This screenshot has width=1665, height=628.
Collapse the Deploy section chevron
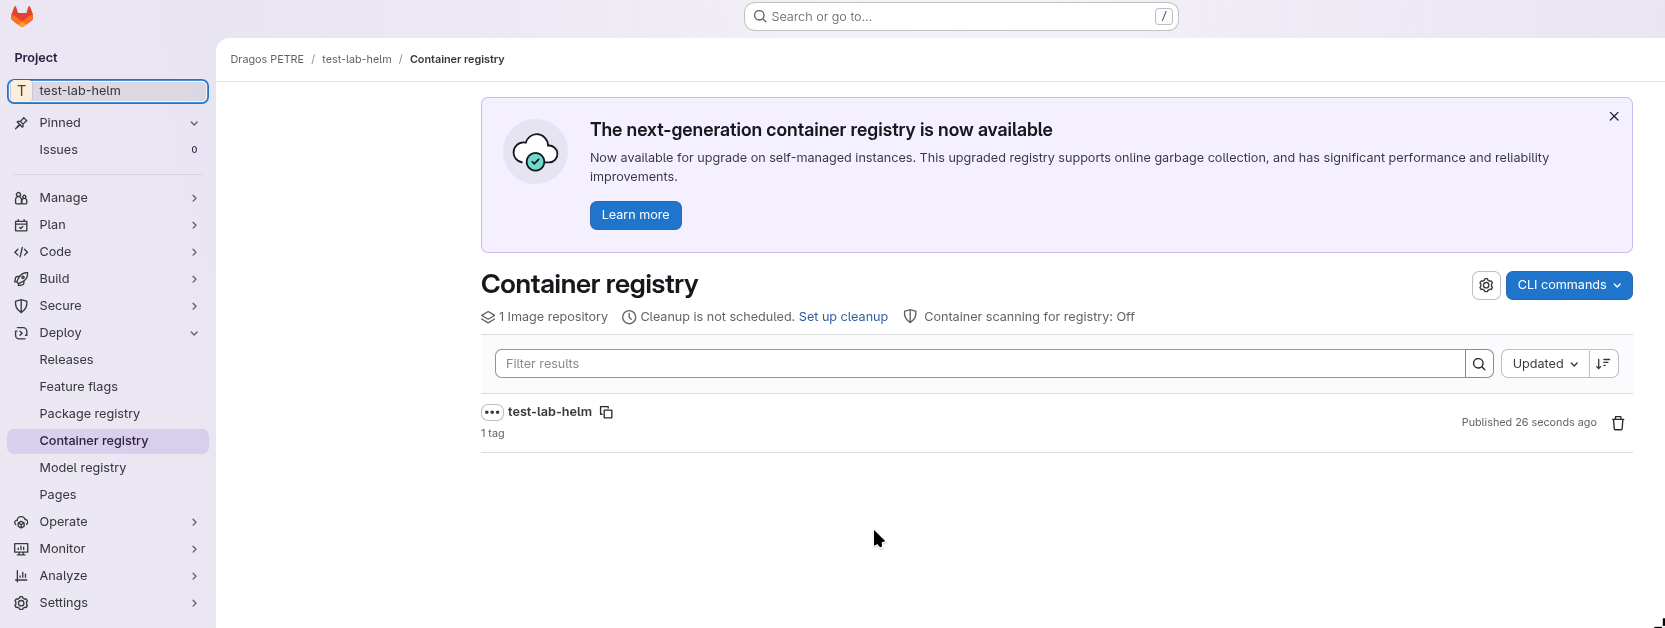pos(194,333)
